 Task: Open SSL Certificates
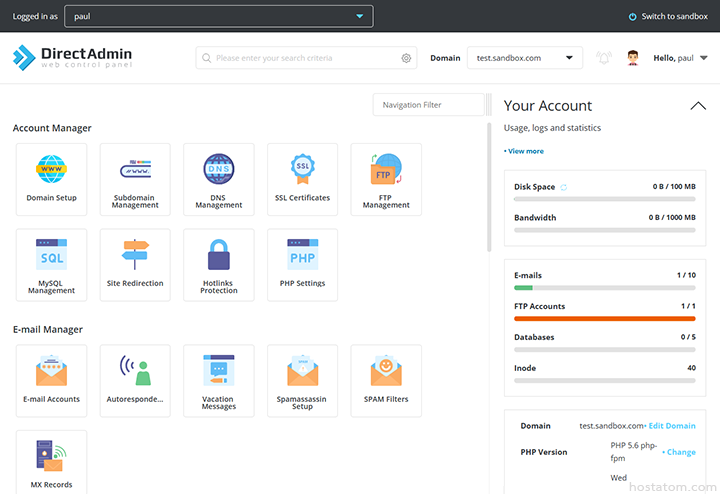click(302, 179)
